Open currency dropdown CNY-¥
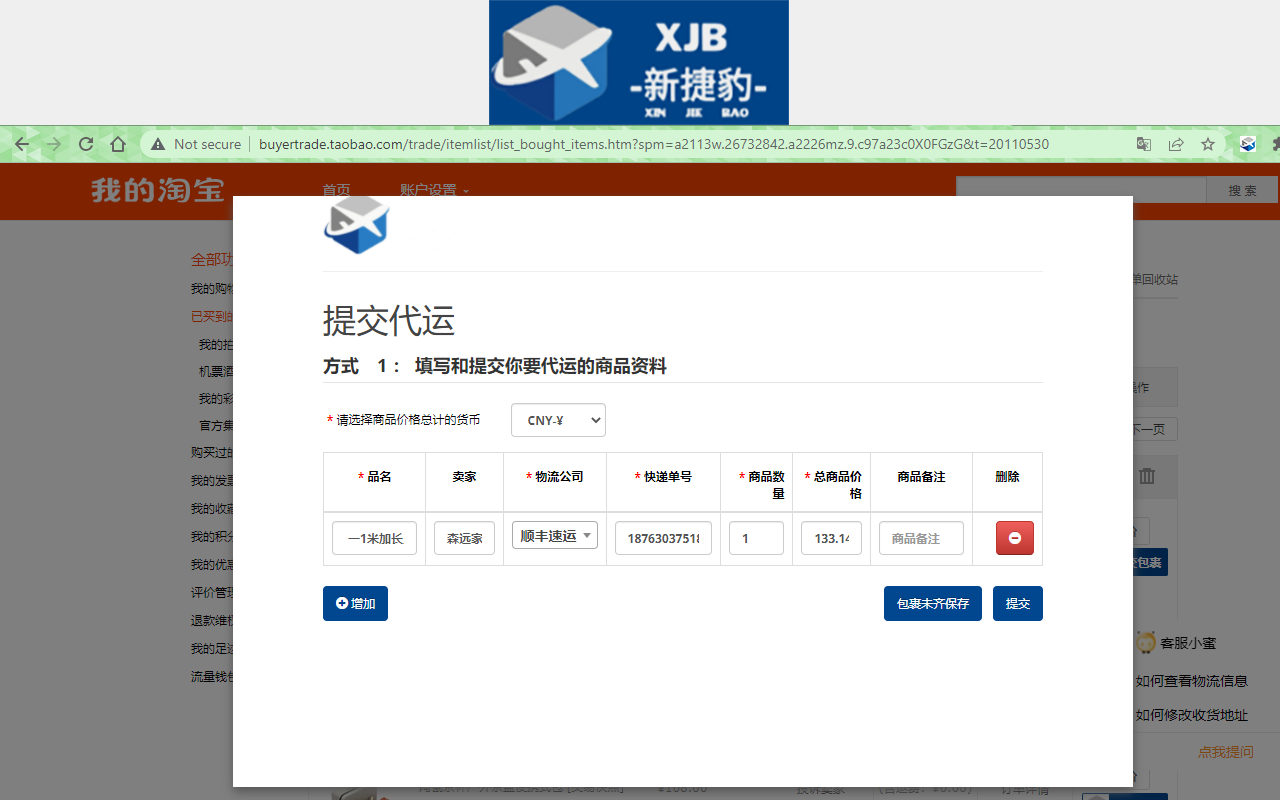Image resolution: width=1280 pixels, height=800 pixels. (558, 420)
